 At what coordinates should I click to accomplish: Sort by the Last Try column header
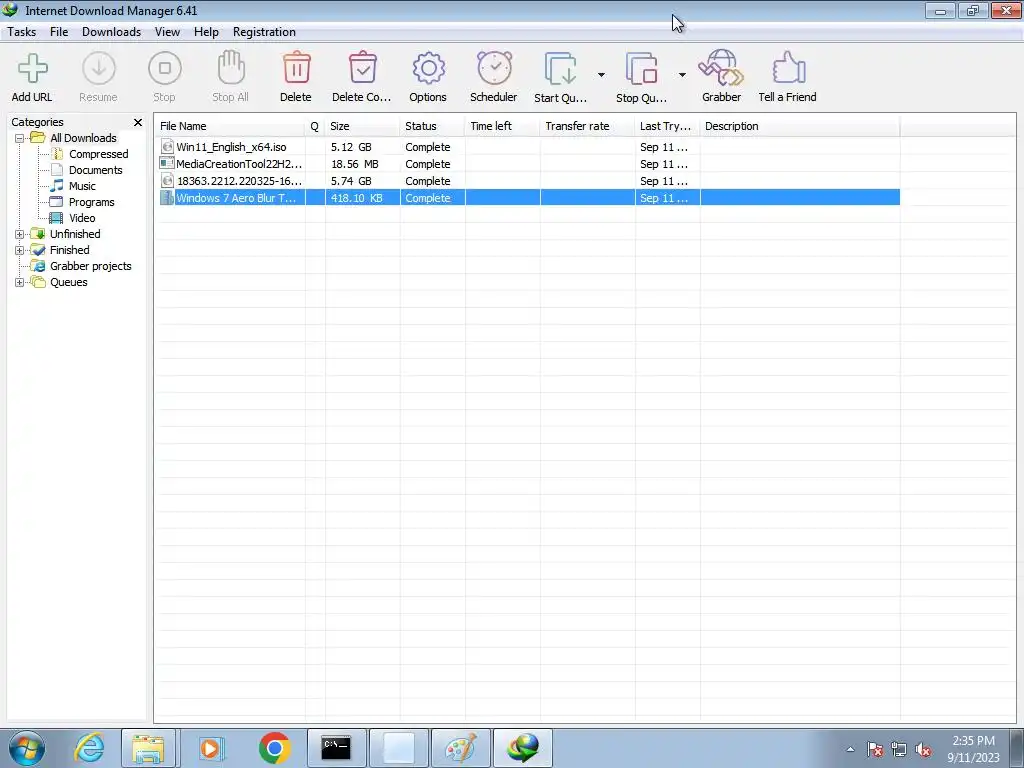667,126
